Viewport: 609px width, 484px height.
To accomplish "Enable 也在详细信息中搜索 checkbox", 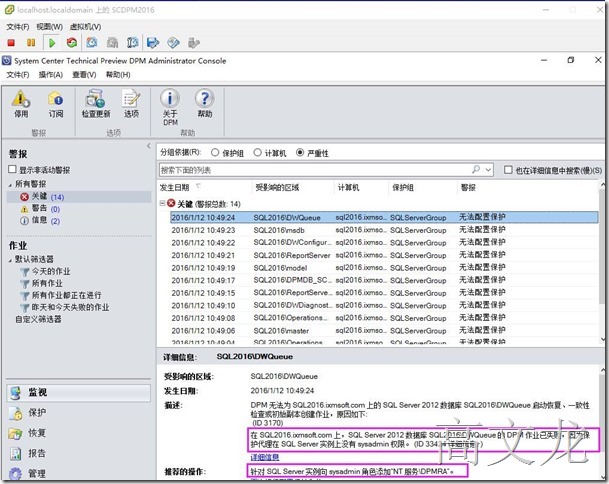I will [508, 170].
